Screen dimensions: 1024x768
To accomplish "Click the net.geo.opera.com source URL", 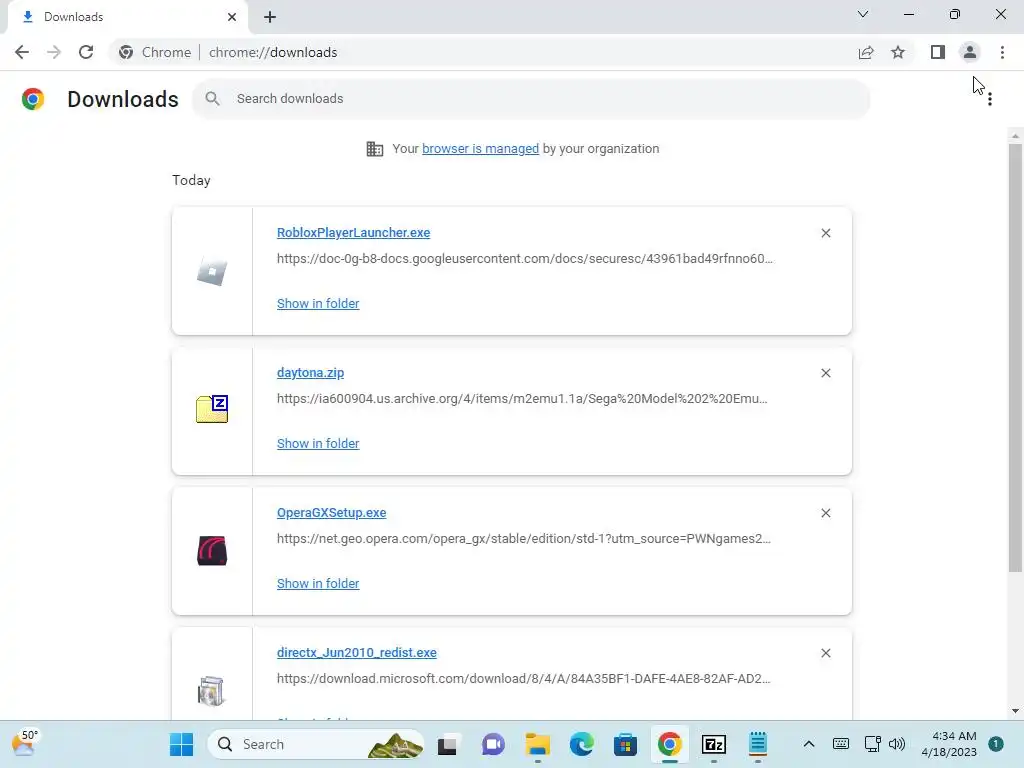I will [524, 539].
